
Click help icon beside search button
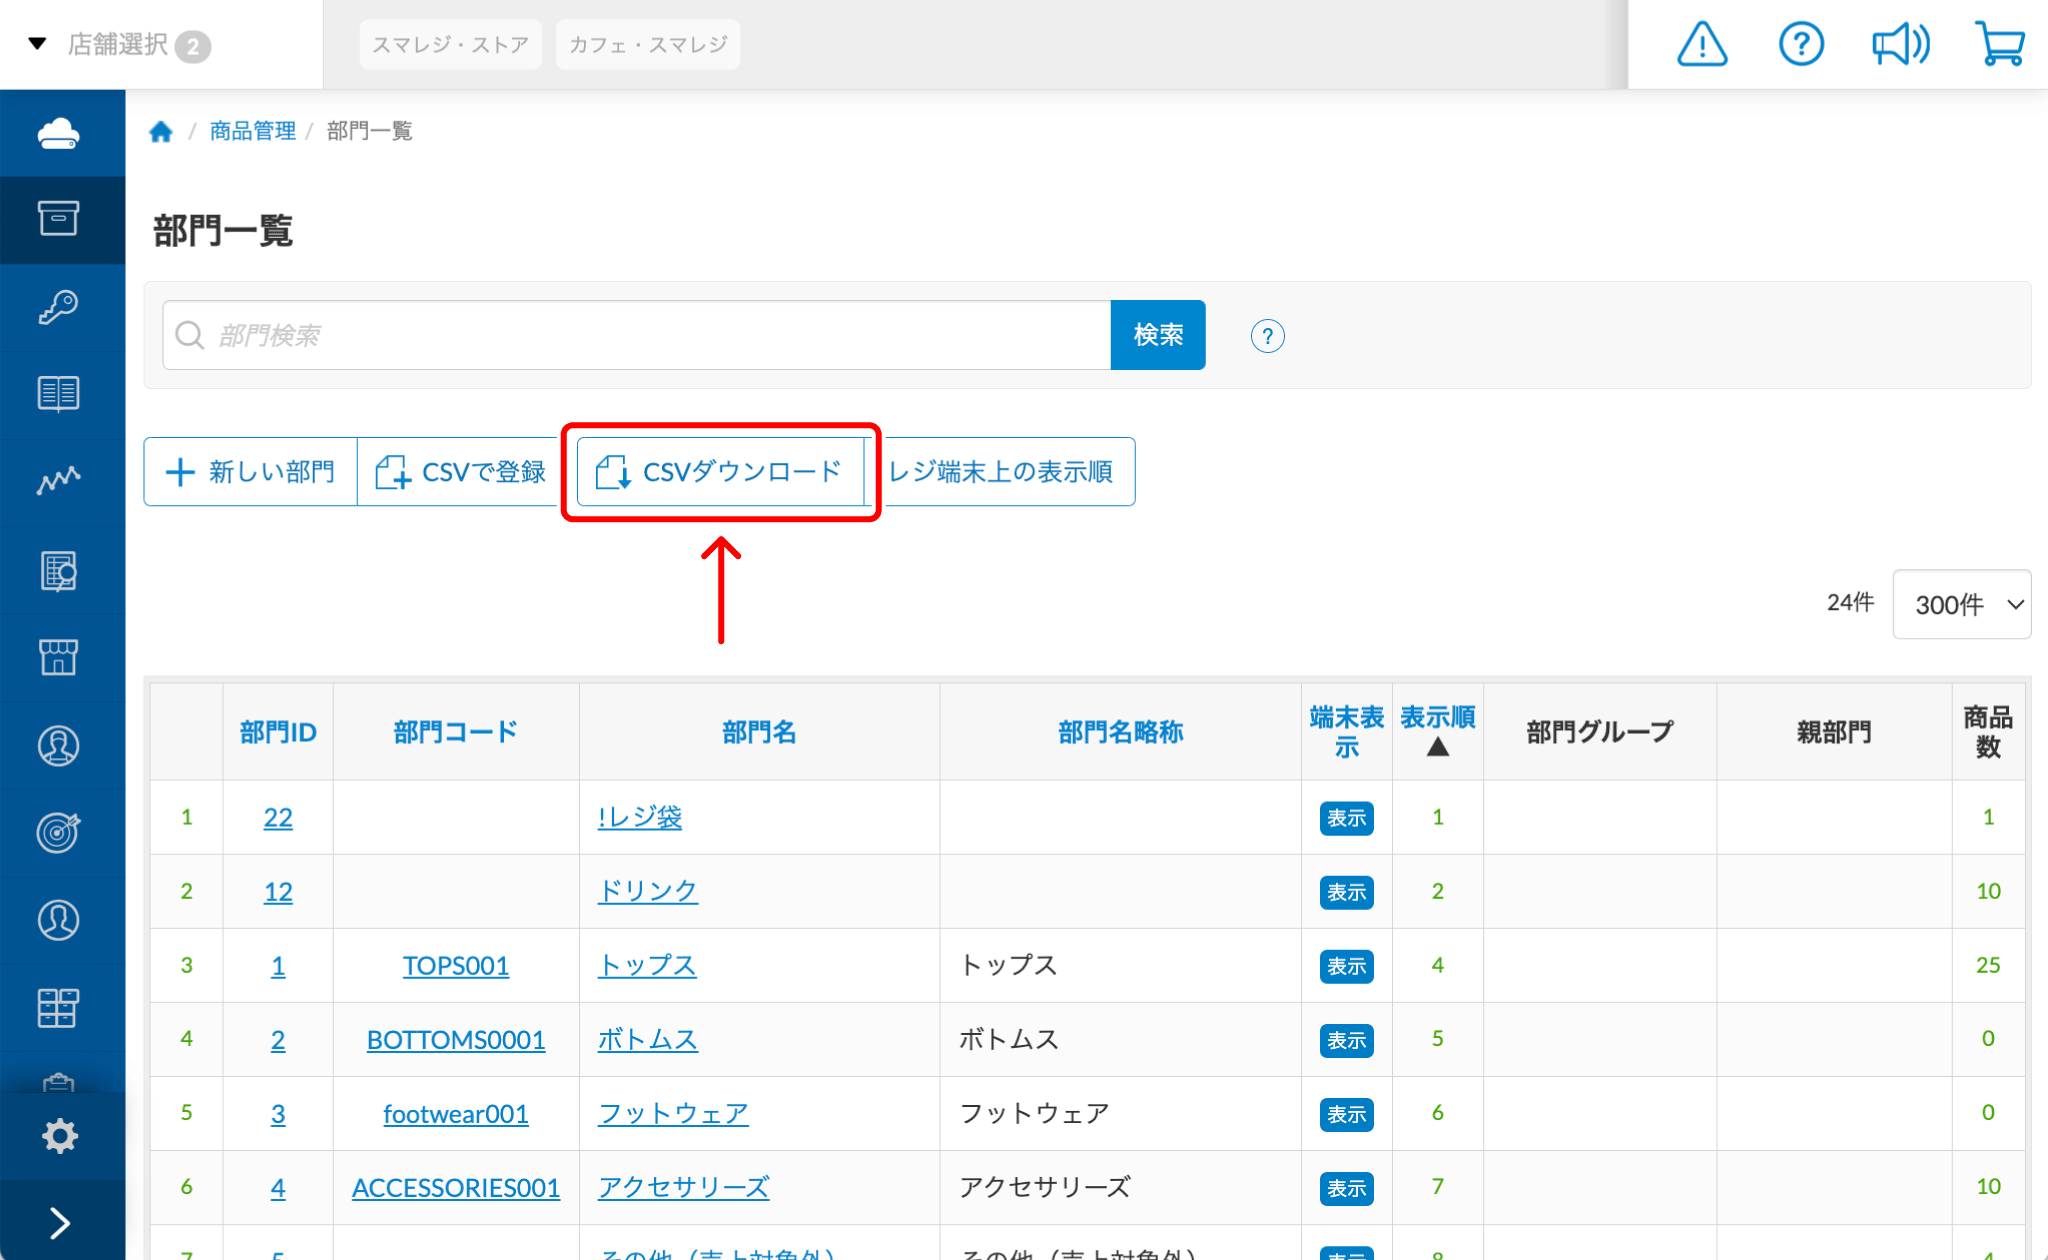tap(1267, 336)
